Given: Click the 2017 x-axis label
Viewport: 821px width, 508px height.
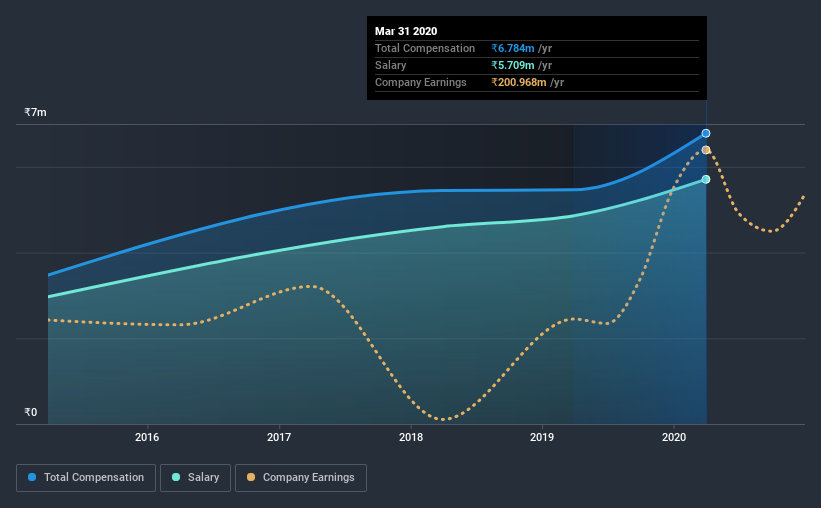Looking at the screenshot, I should pyautogui.click(x=279, y=437).
